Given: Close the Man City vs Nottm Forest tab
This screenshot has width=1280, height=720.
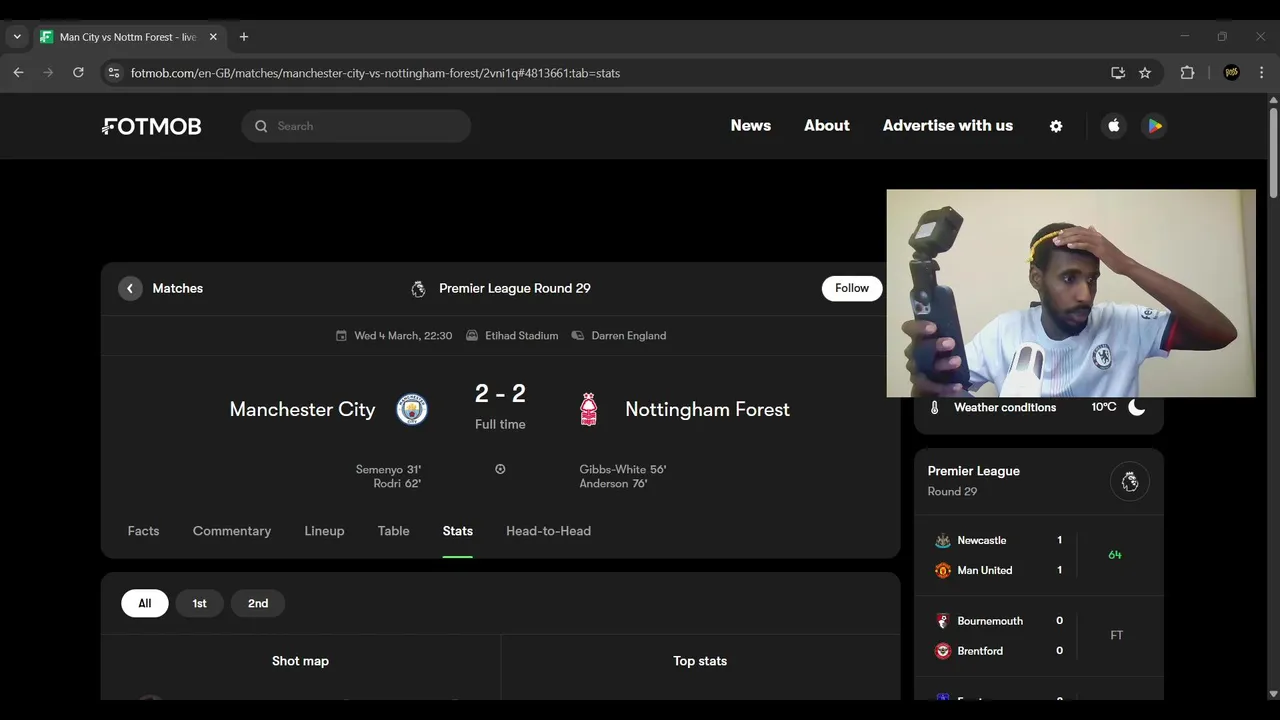Looking at the screenshot, I should [213, 37].
